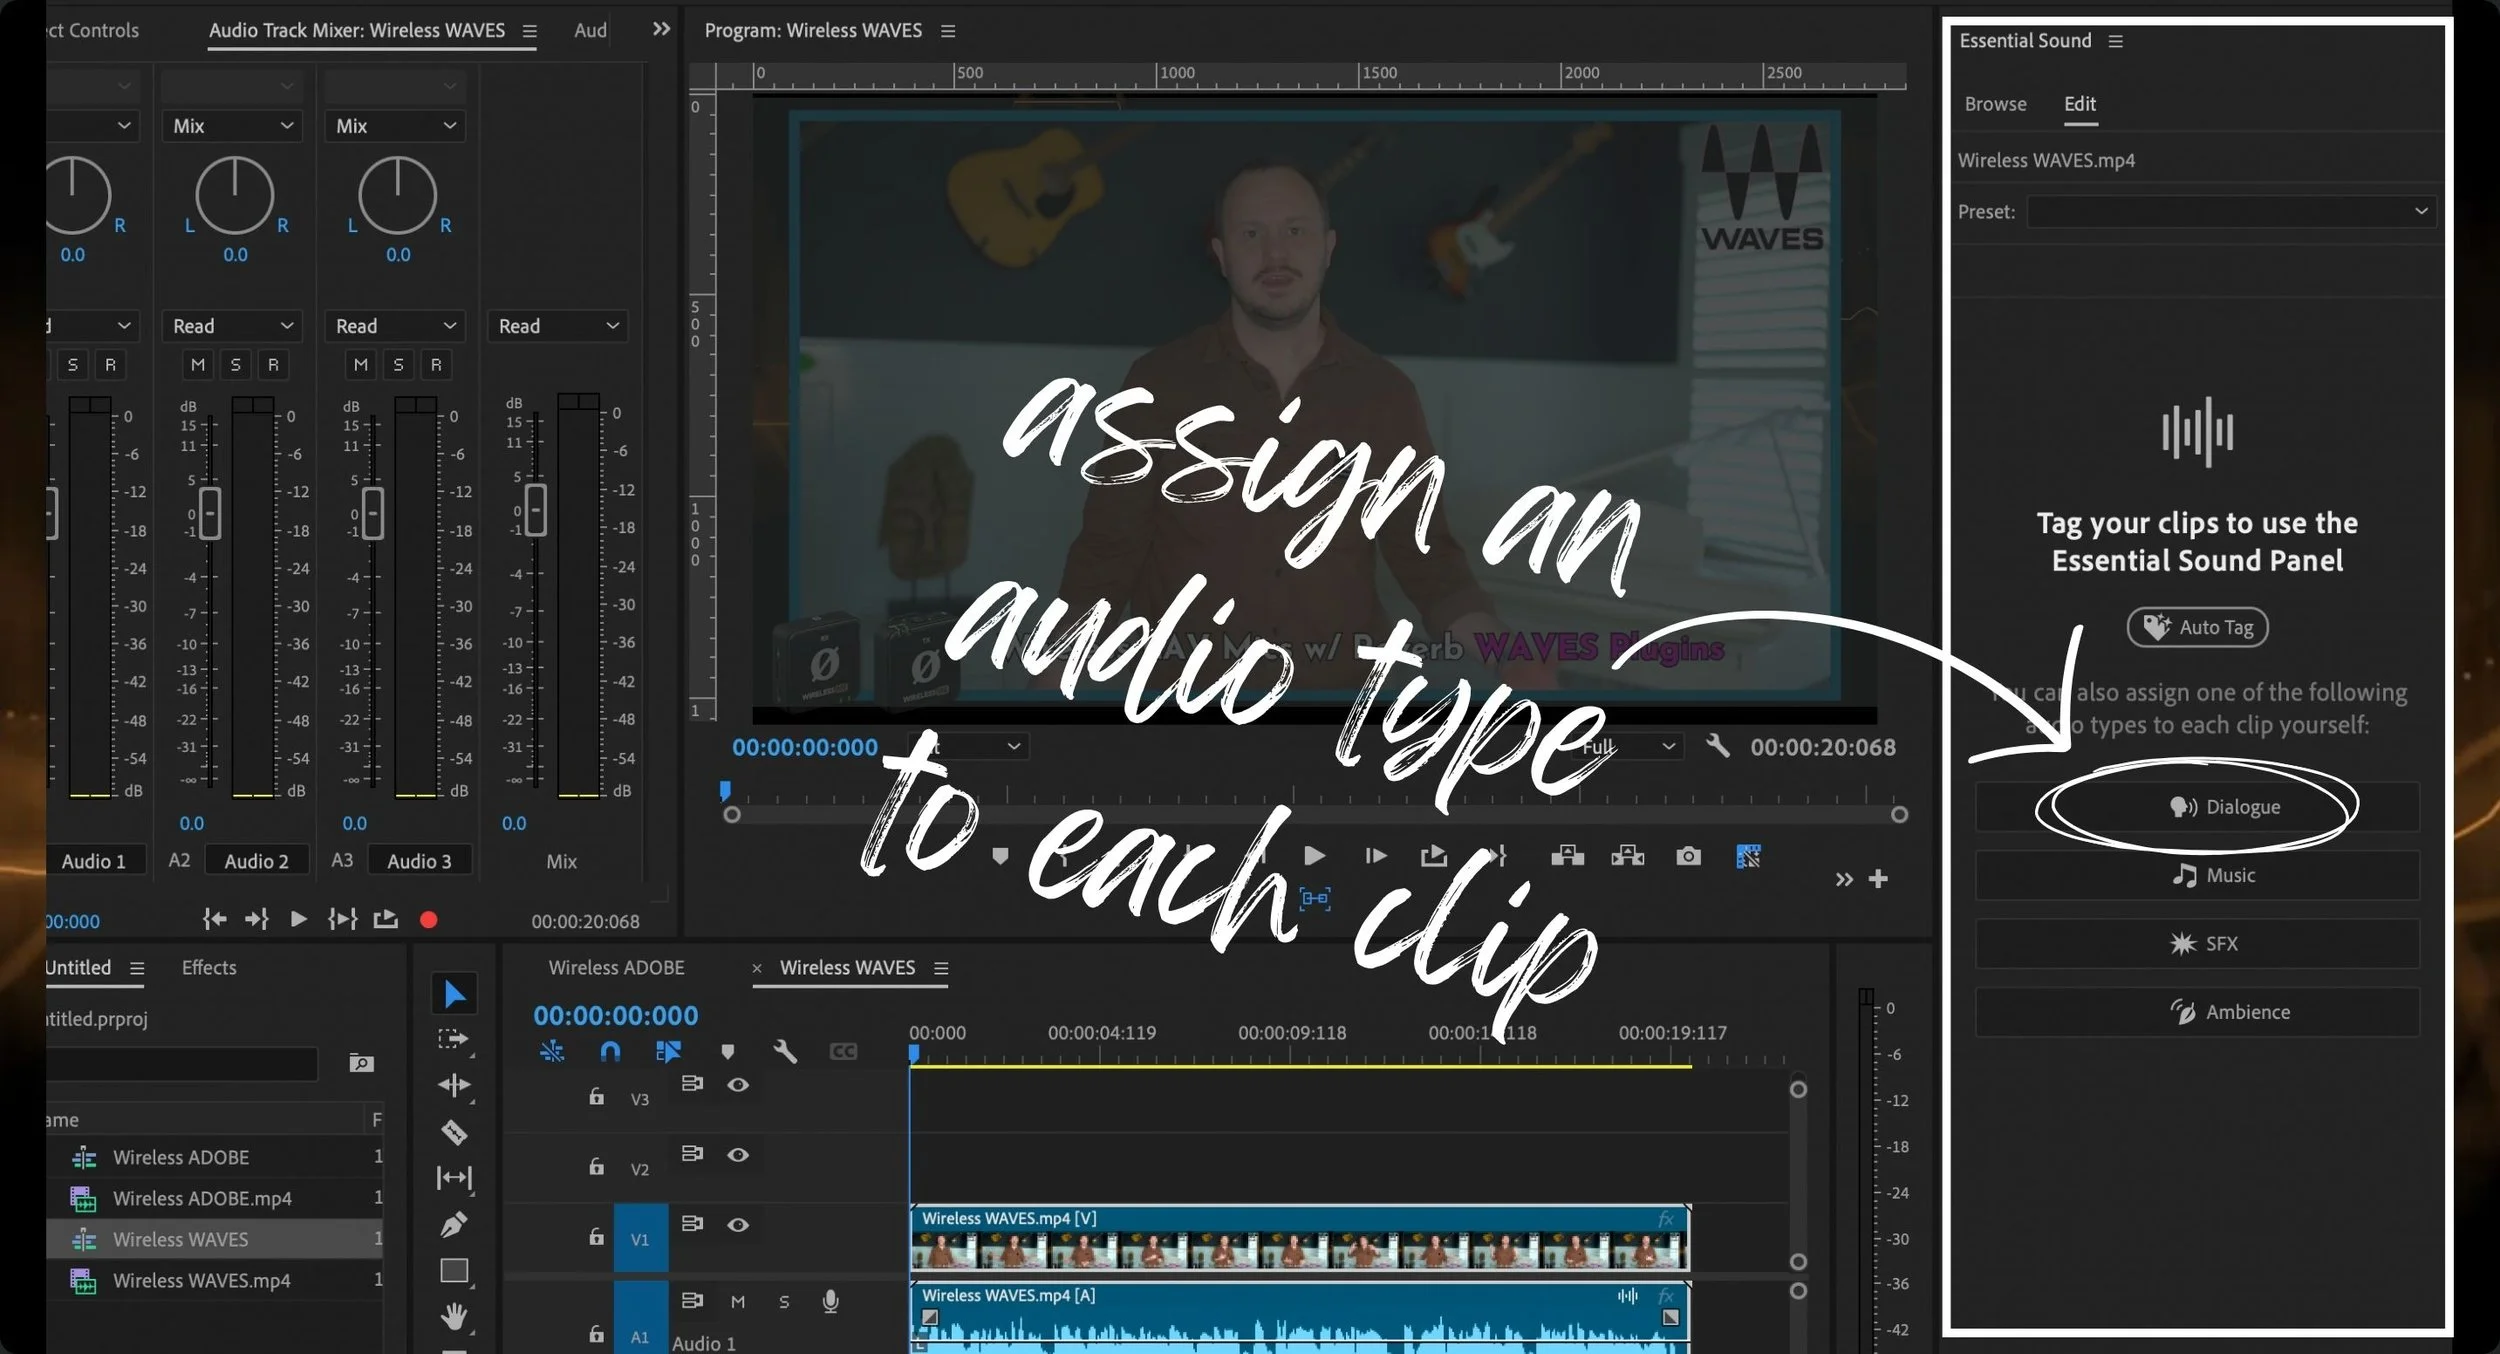This screenshot has height=1354, width=2500.
Task: Click the Auto Tag button
Action: coord(2197,628)
